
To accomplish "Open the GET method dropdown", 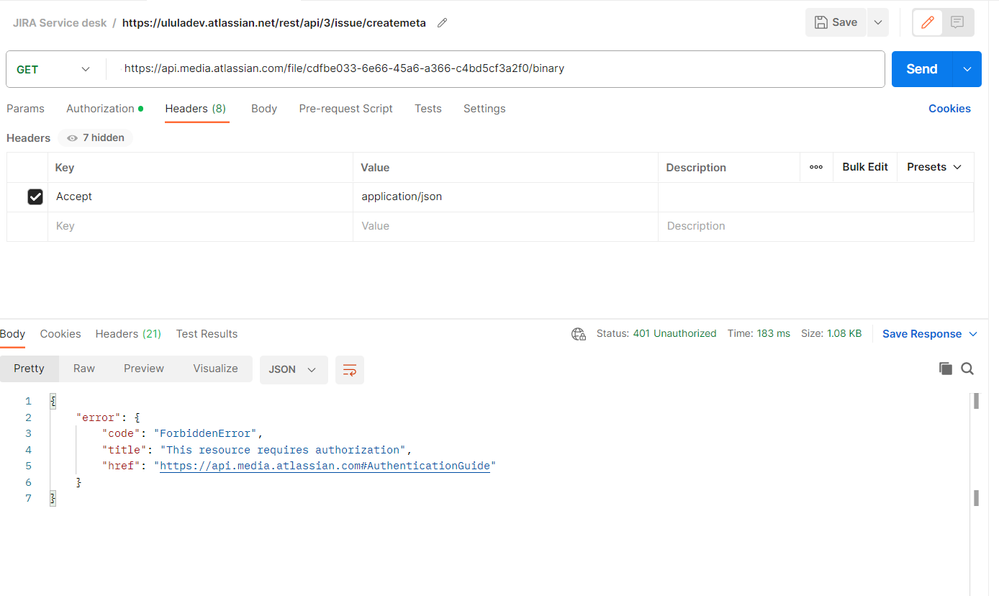I will pyautogui.click(x=54, y=69).
